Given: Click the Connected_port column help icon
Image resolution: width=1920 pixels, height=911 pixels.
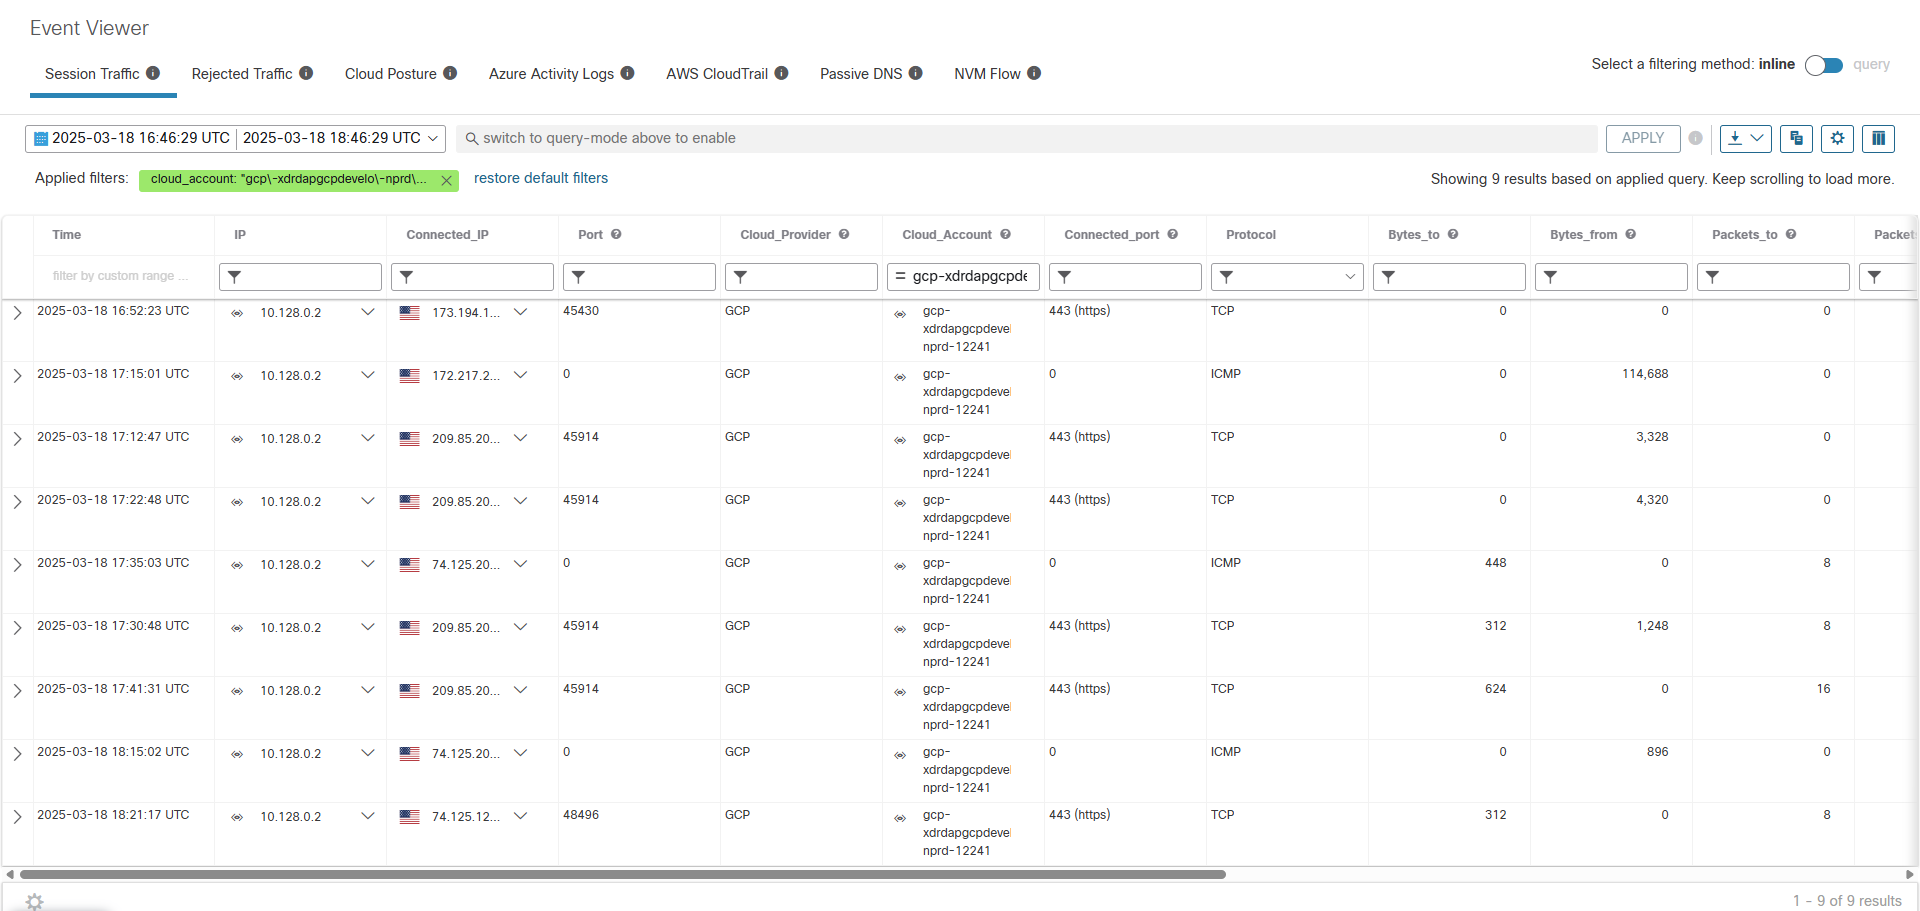Looking at the screenshot, I should [1172, 234].
